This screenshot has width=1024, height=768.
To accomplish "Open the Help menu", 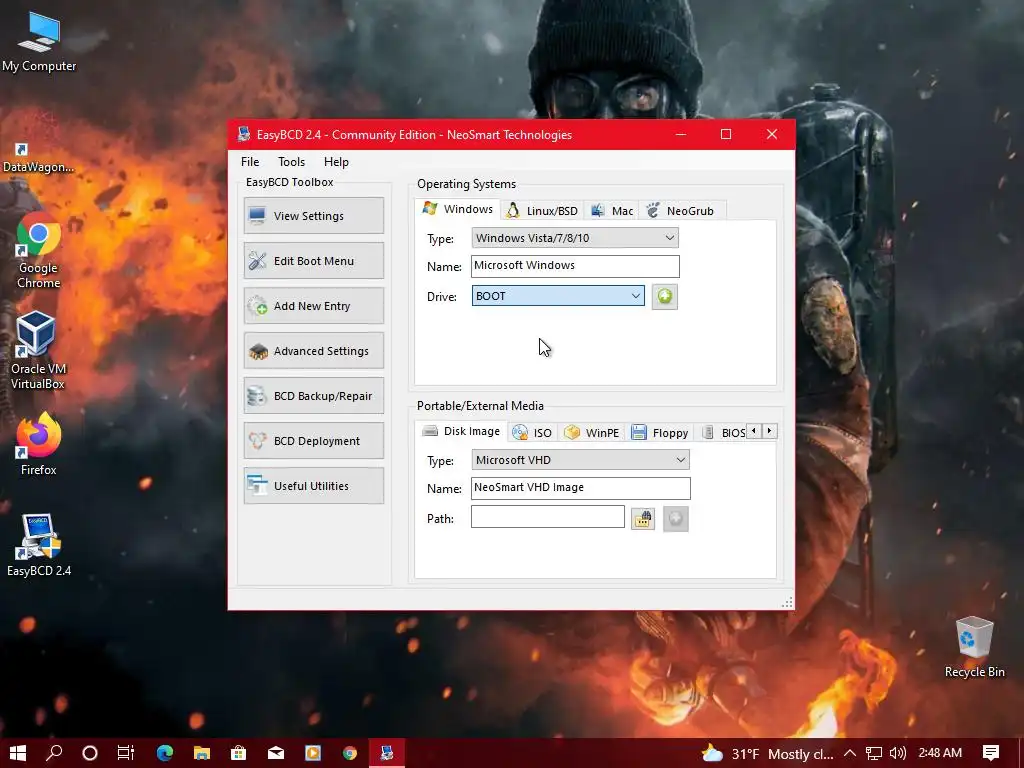I will (x=336, y=162).
